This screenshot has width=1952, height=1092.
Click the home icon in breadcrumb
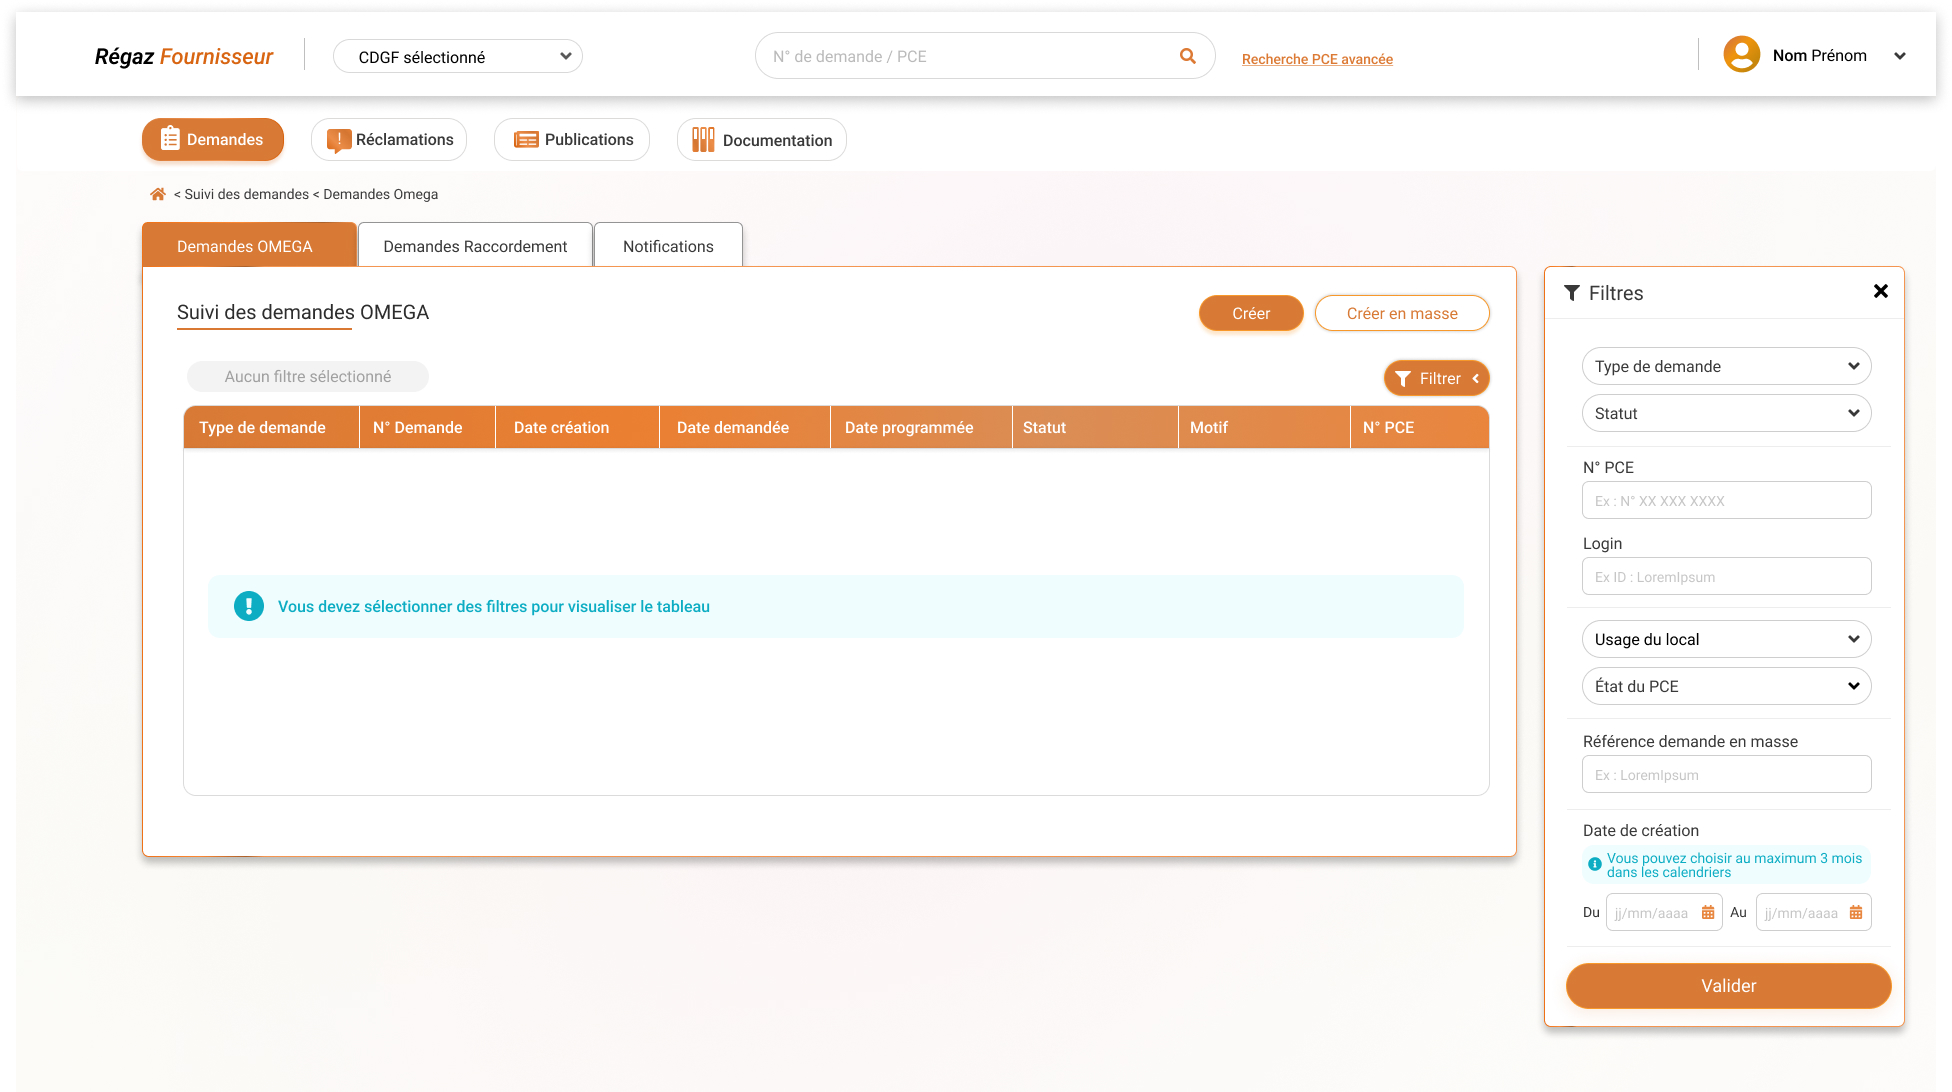[158, 194]
